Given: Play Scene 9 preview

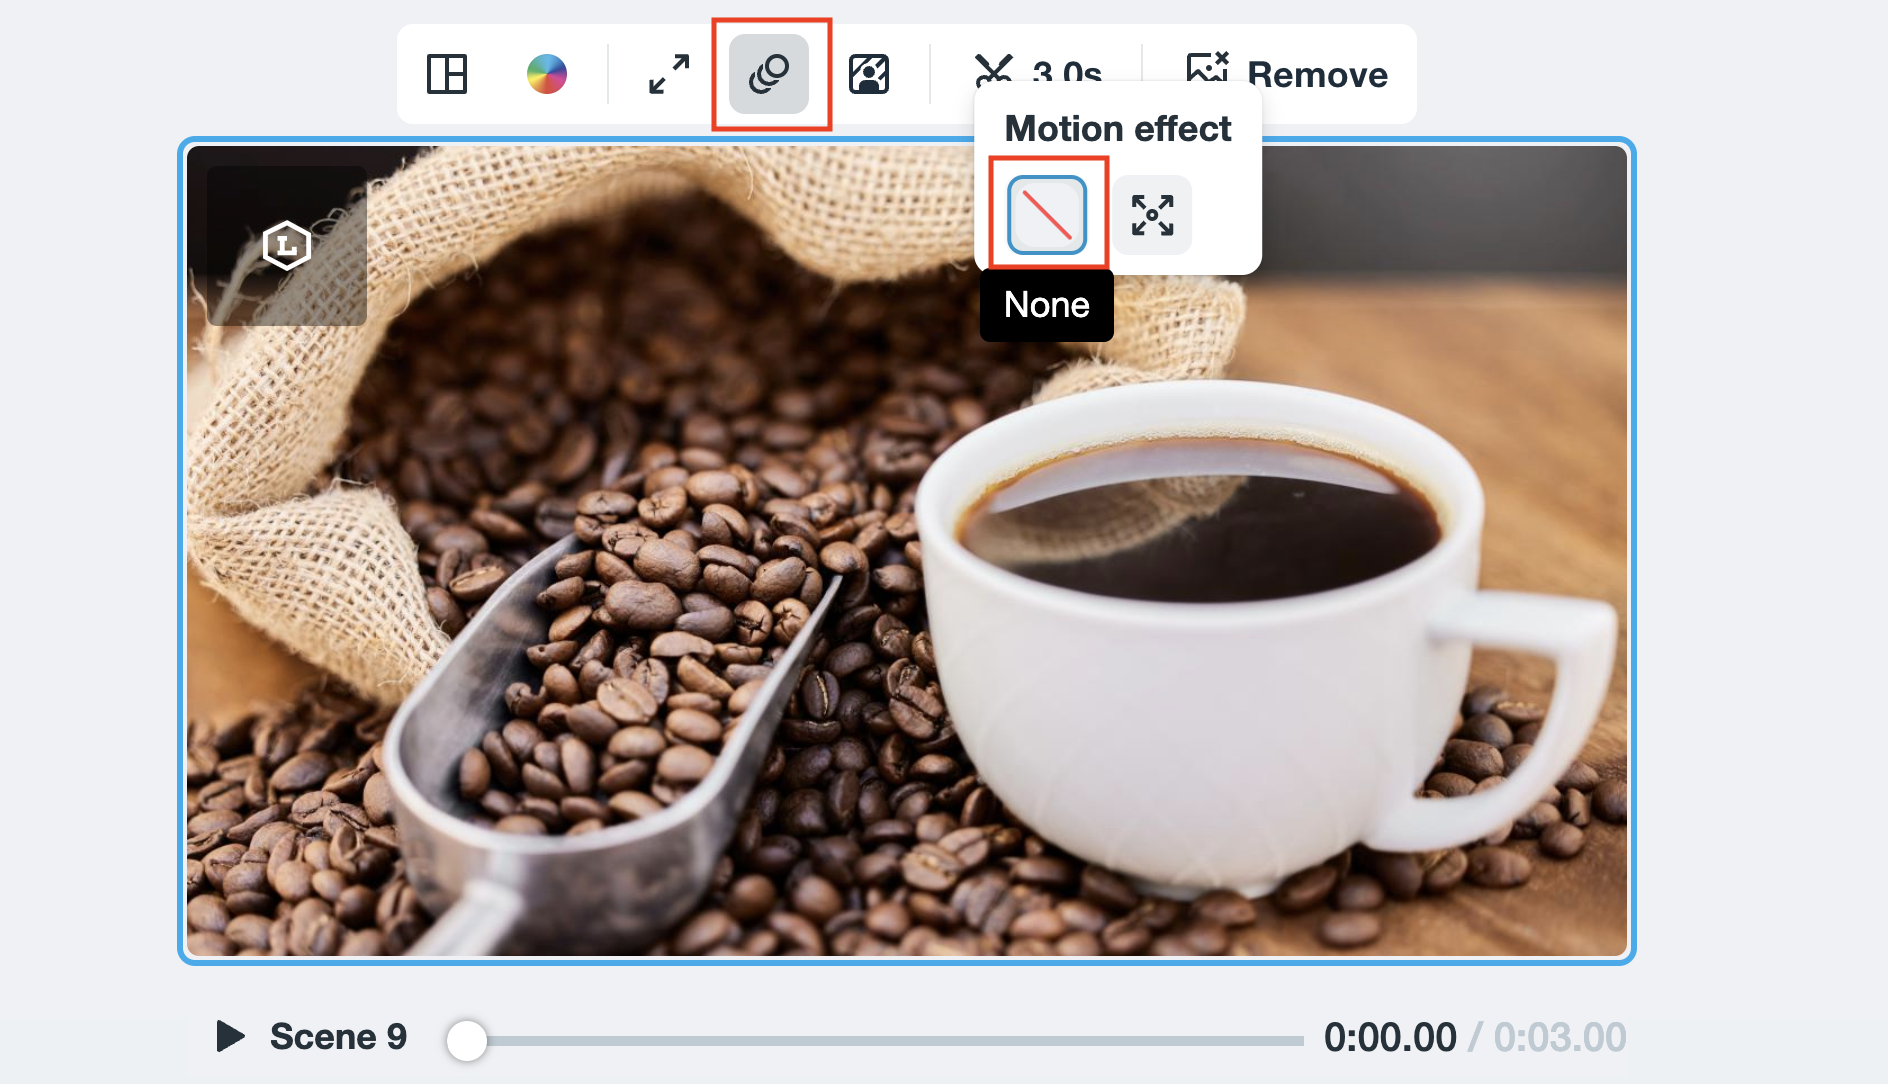Looking at the screenshot, I should click(x=230, y=1036).
